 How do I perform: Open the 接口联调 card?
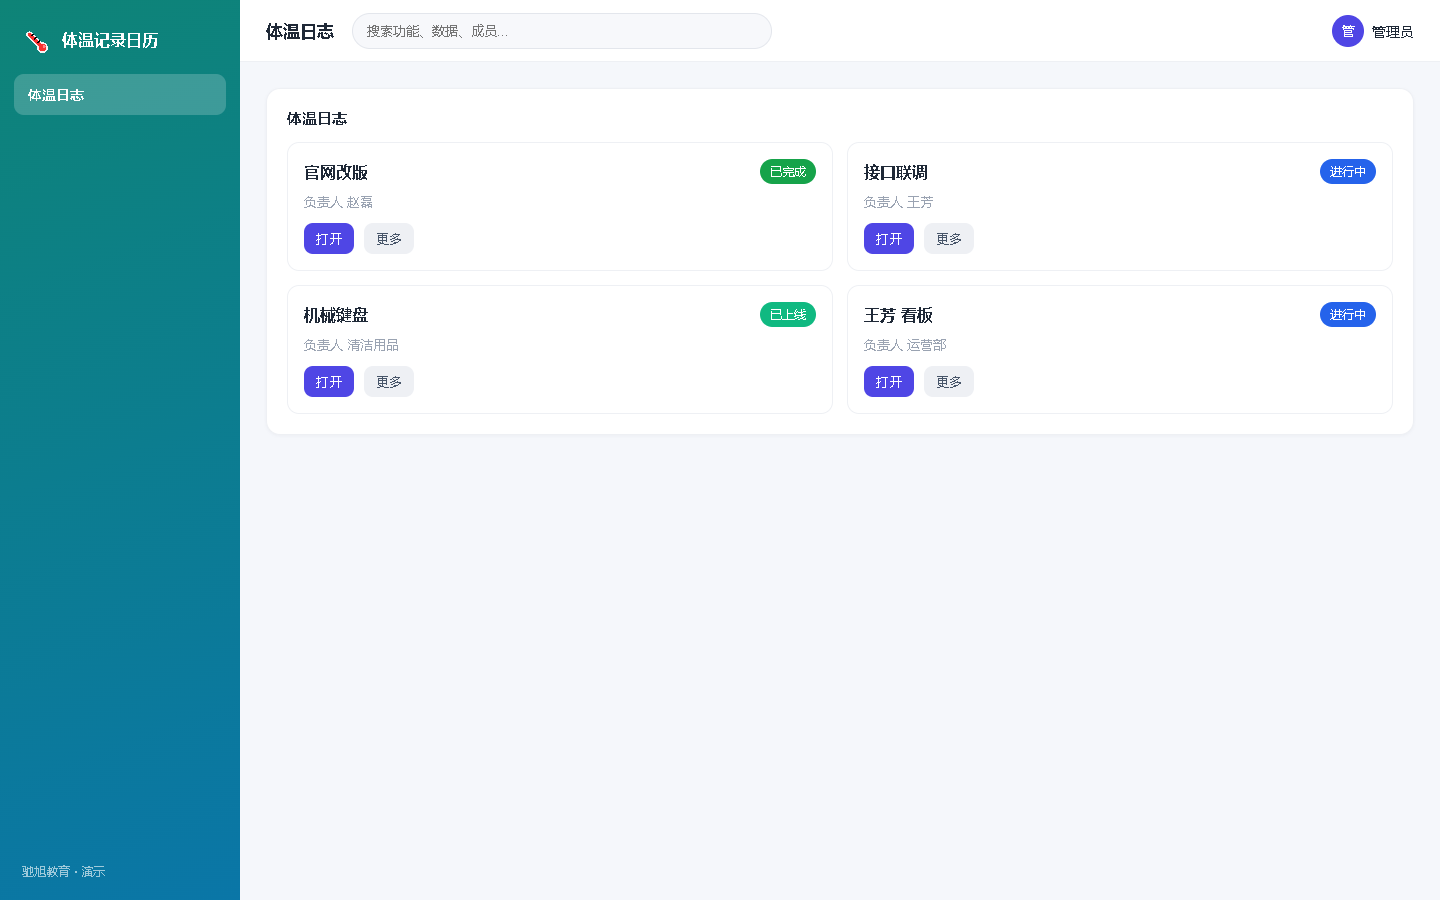[889, 239]
